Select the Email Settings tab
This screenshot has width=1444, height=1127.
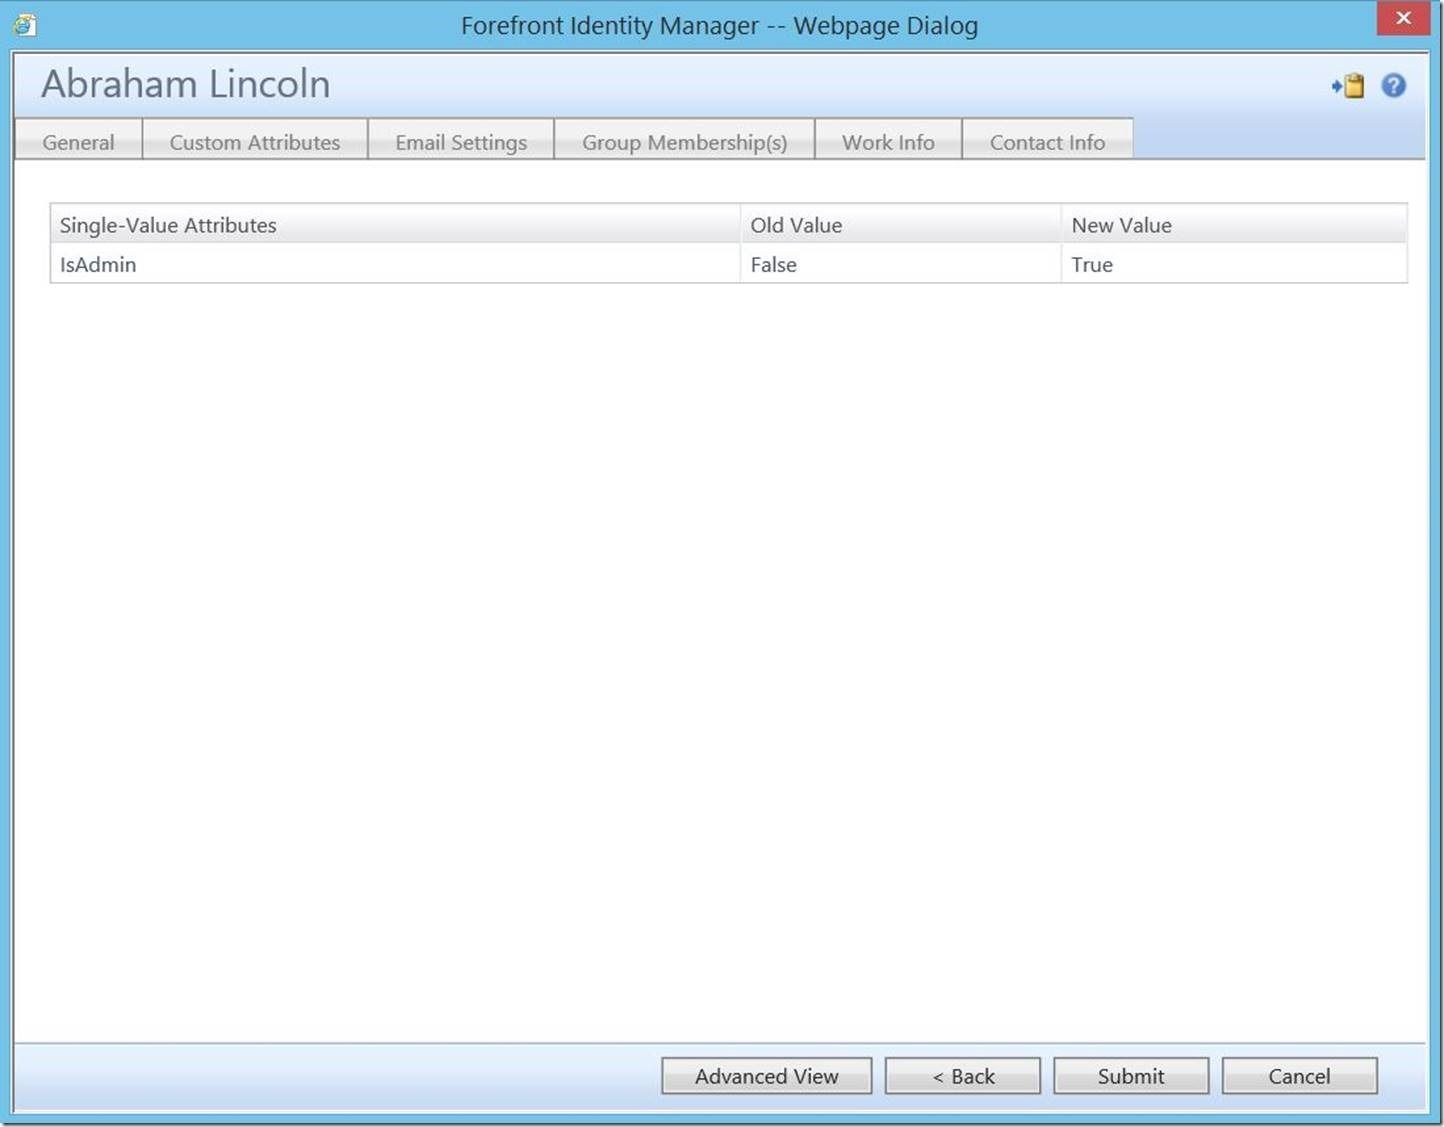pos(461,142)
